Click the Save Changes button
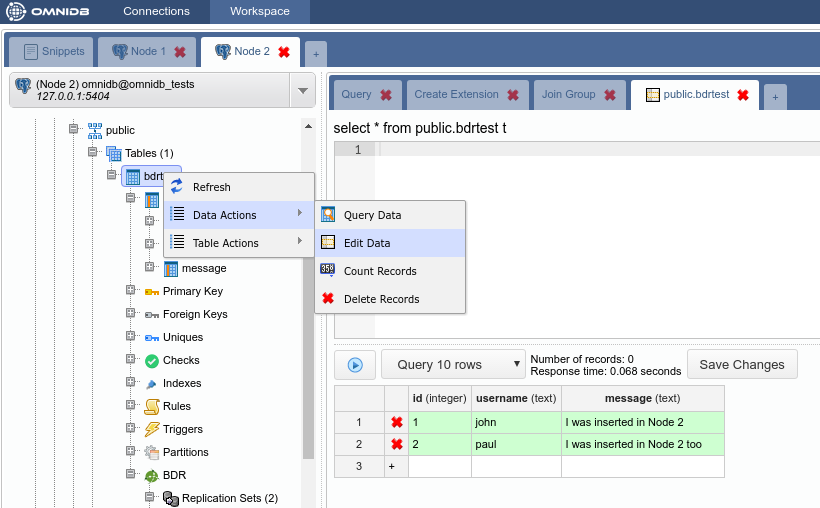The width and height of the screenshot is (820, 508). click(x=742, y=365)
